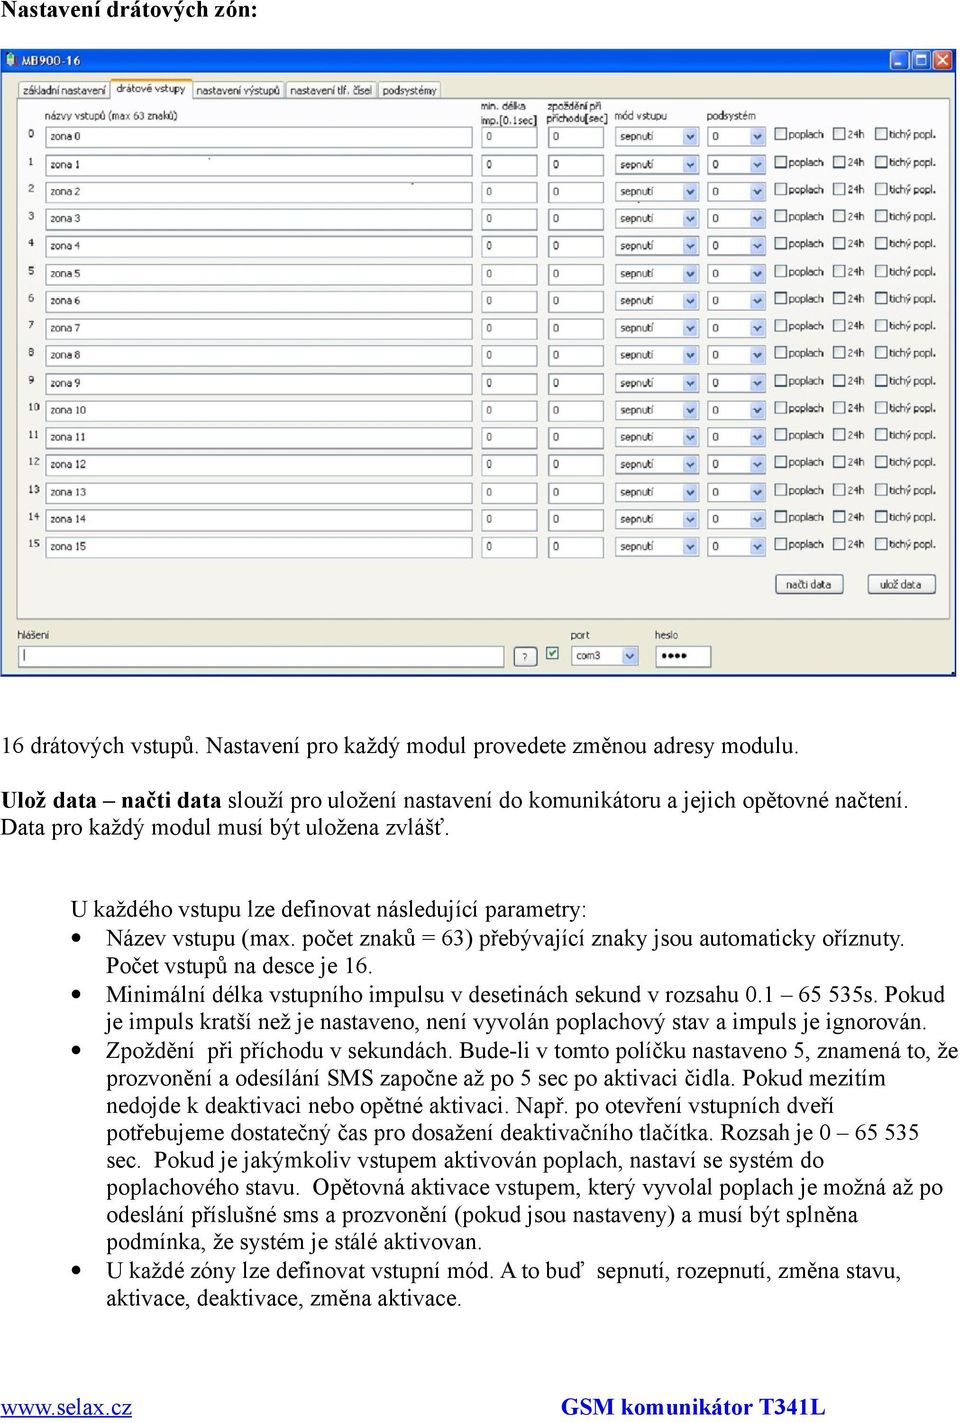
Task: Toggle tichý popl. for zona 9
Action: point(881,381)
